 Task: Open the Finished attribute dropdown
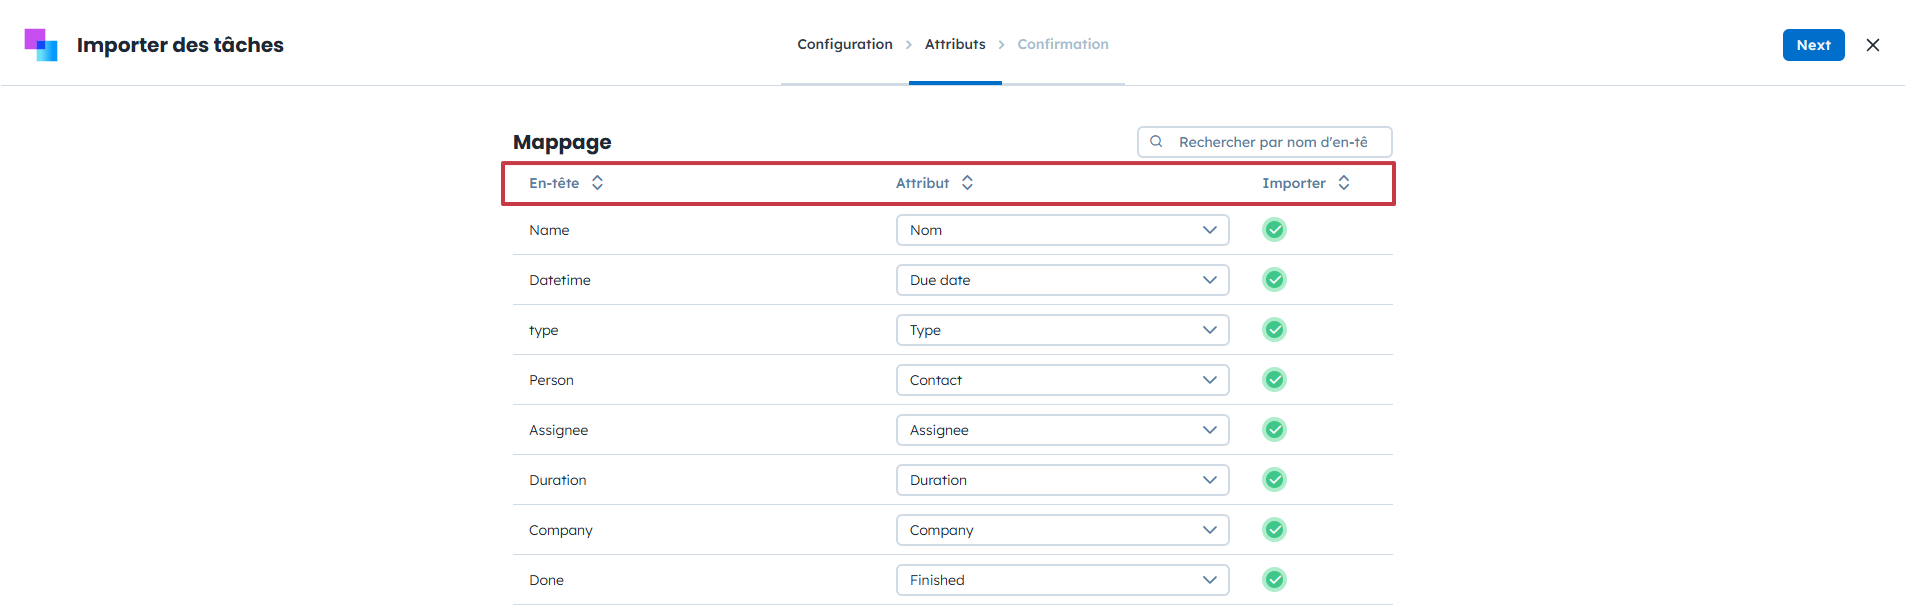click(1062, 580)
